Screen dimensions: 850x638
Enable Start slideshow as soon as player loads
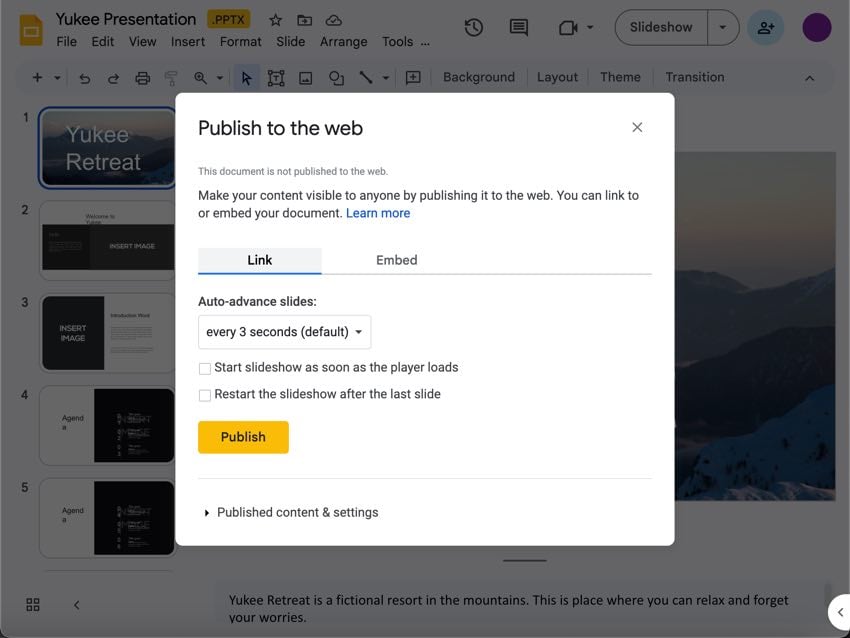tap(205, 368)
